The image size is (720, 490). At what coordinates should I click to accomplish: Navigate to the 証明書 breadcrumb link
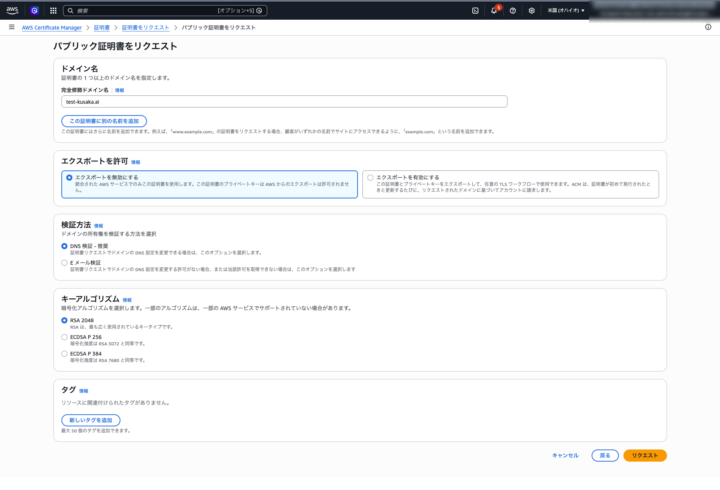[x=102, y=27]
